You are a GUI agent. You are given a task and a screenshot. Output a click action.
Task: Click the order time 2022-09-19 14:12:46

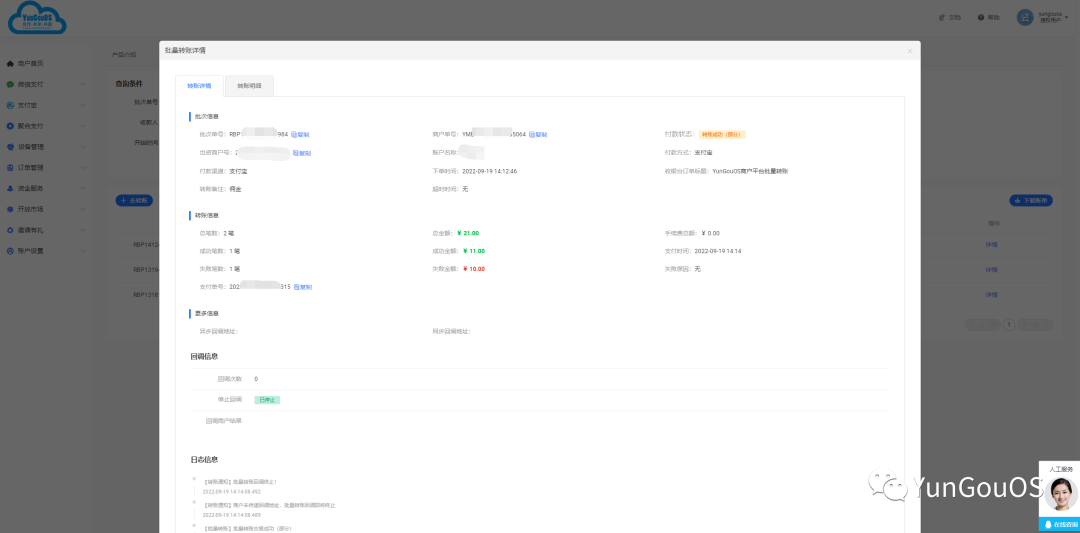pos(490,171)
